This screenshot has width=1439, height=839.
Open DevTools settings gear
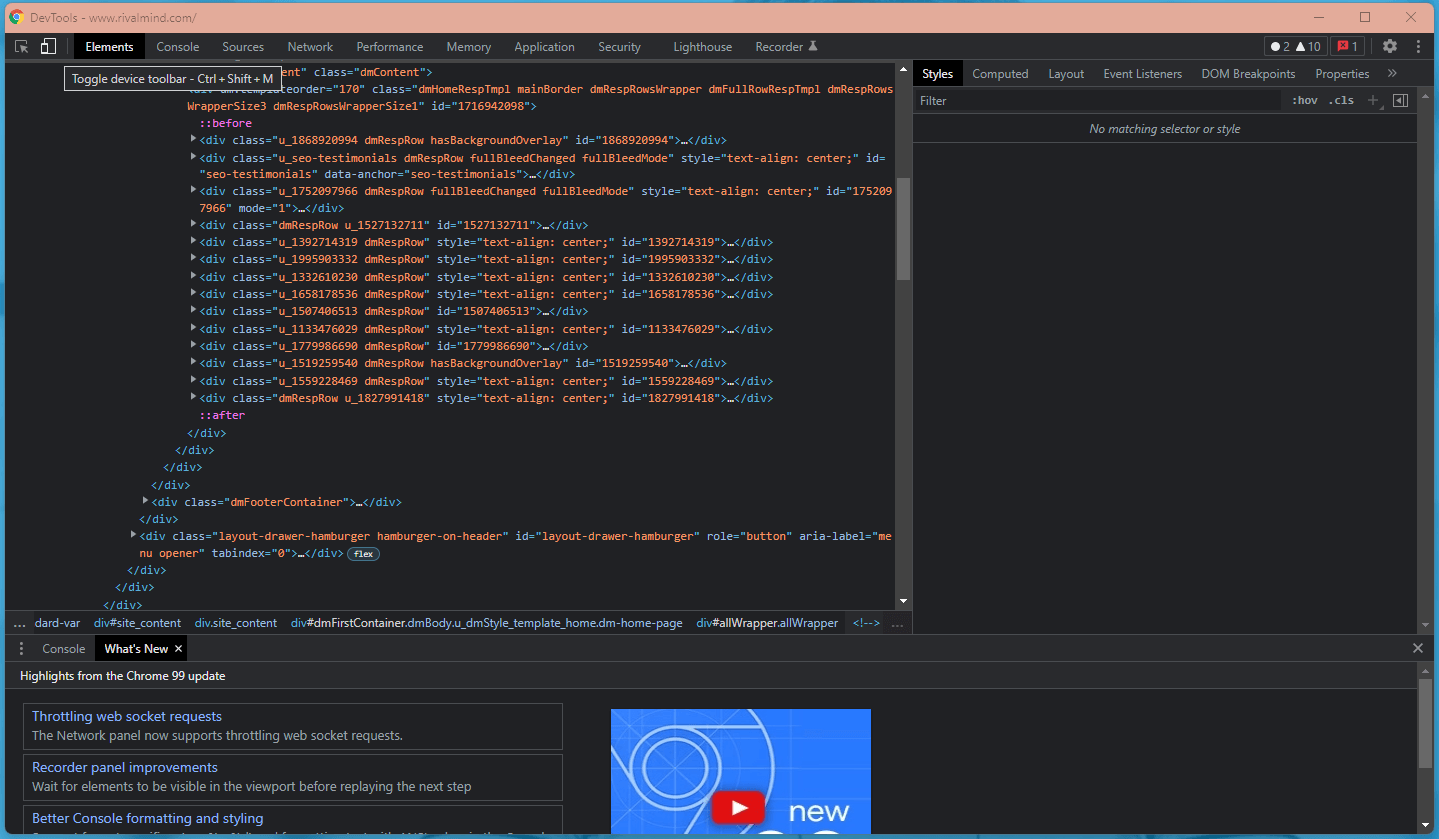(x=1390, y=46)
